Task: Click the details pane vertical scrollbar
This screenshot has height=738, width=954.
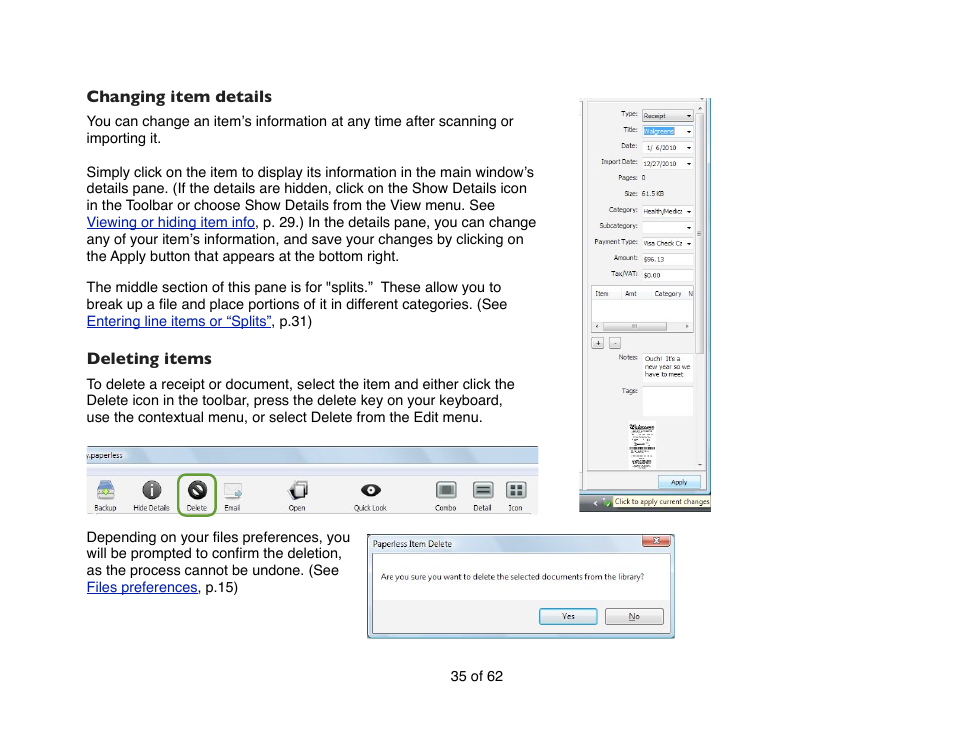Action: coord(700,231)
